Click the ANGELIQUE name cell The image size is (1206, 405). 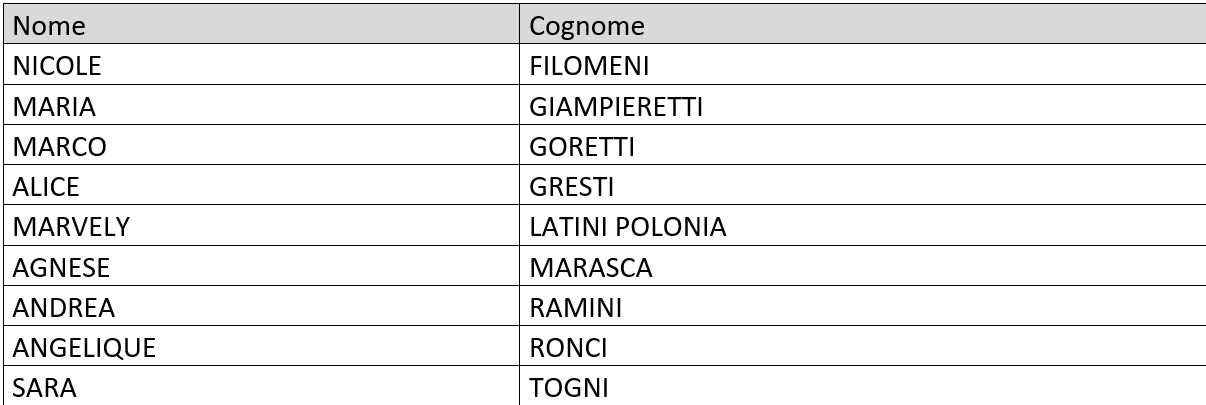(x=83, y=348)
